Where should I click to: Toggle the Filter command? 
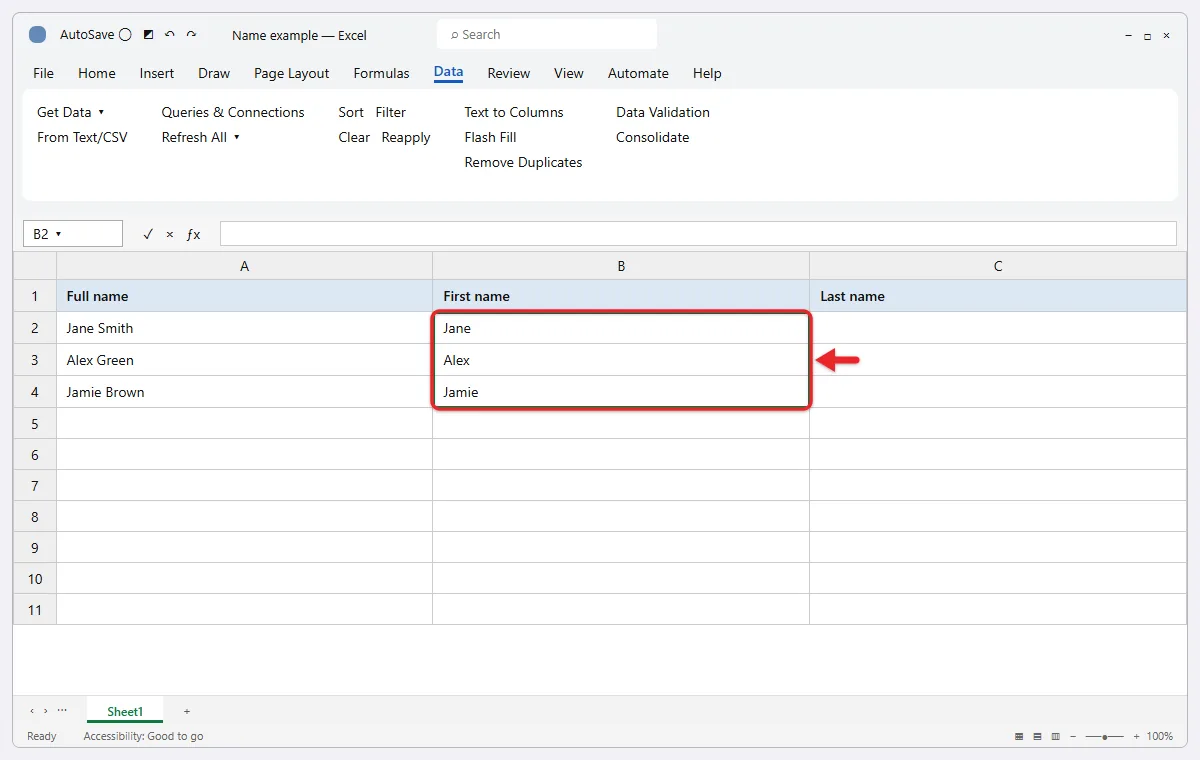[x=391, y=112]
